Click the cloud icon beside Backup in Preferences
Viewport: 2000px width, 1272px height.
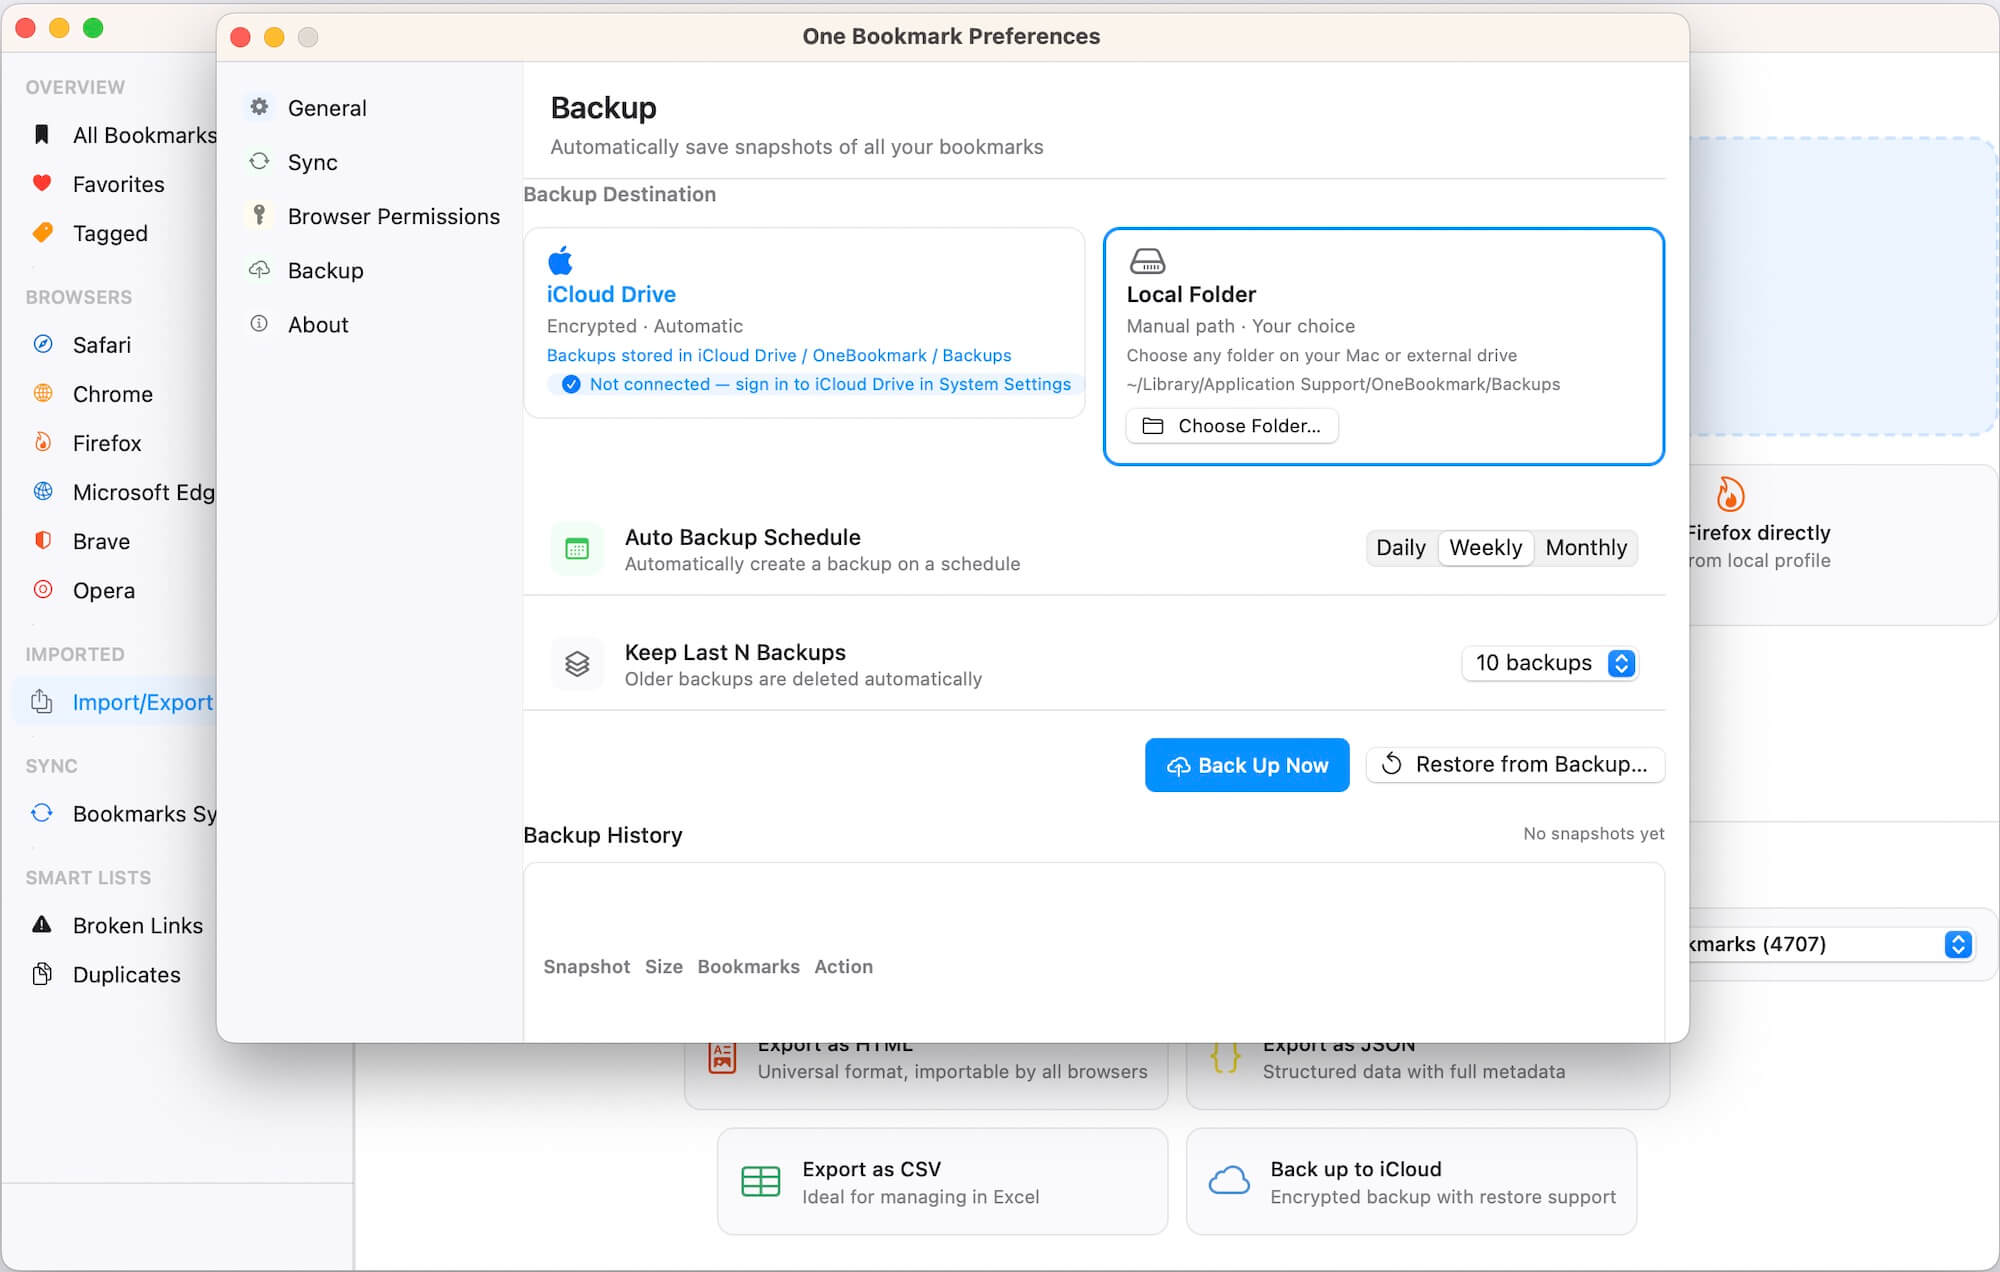259,269
